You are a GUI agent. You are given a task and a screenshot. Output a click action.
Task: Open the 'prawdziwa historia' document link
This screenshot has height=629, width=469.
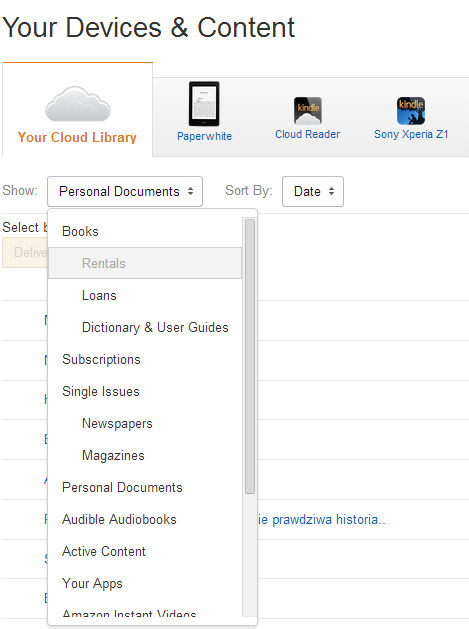(x=322, y=519)
